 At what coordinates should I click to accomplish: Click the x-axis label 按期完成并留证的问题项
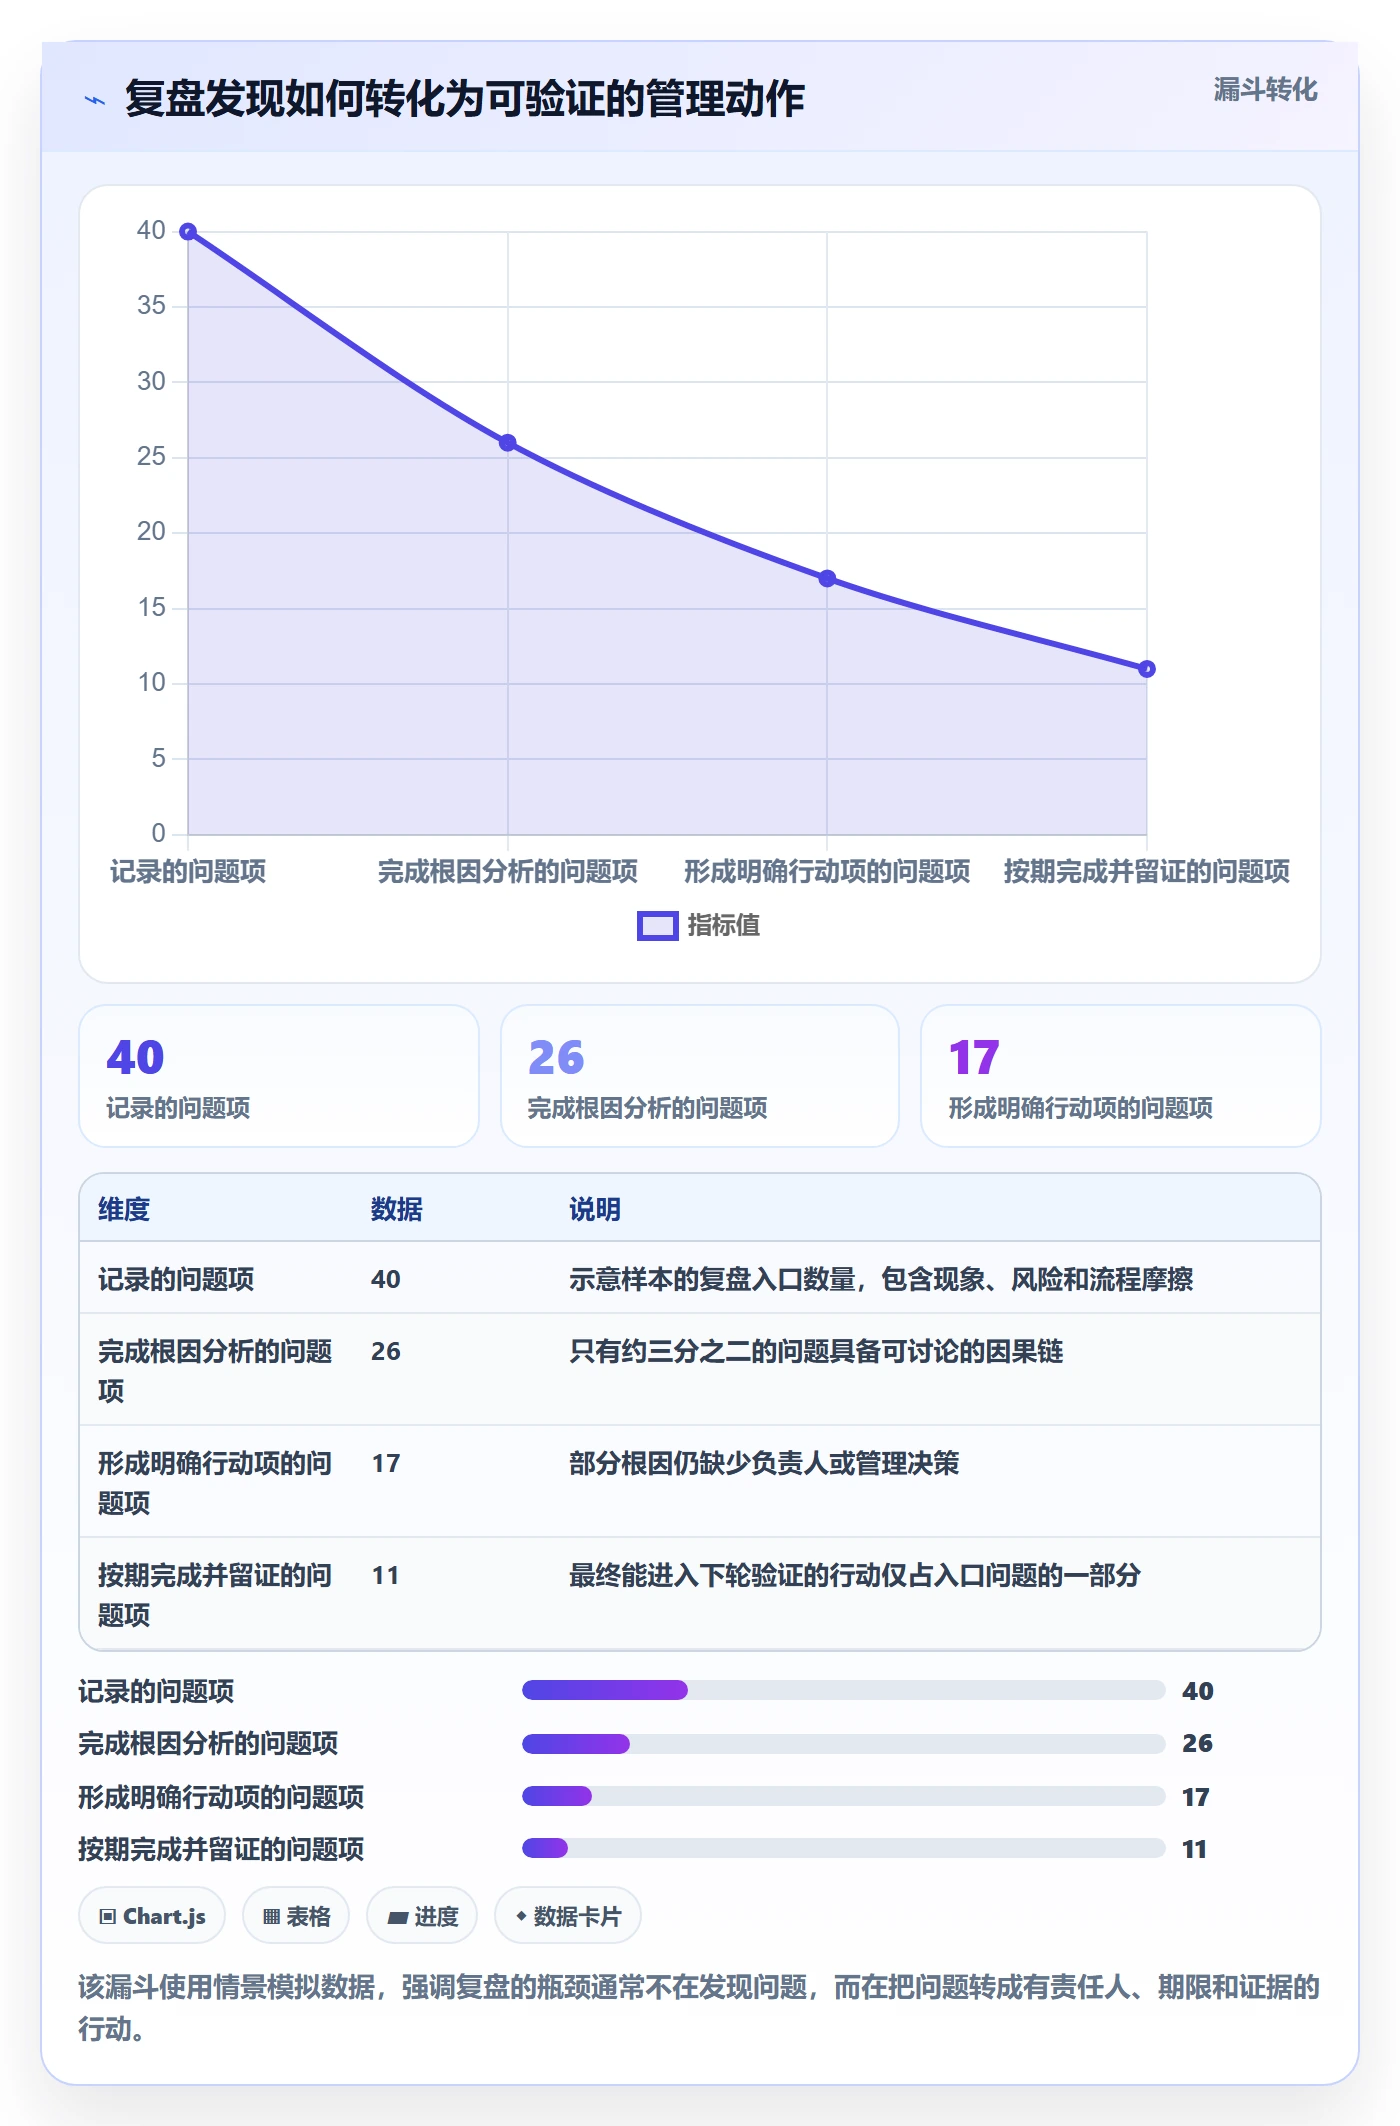[x=1147, y=872]
